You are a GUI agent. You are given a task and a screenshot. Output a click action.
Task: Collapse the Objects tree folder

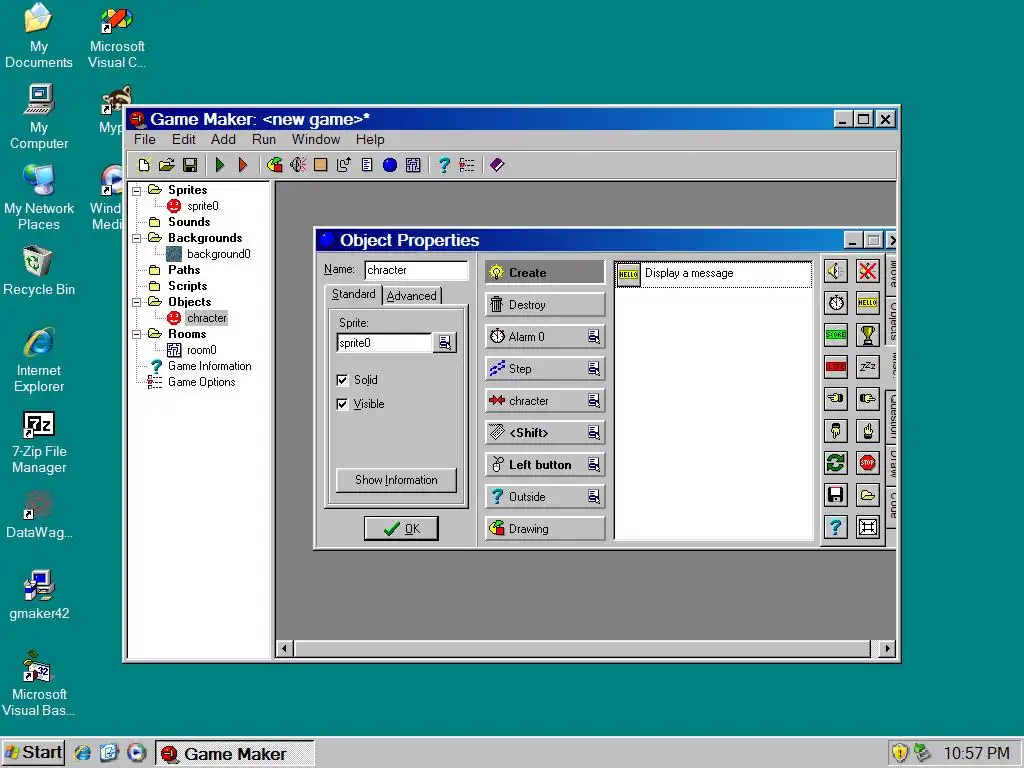coord(137,302)
